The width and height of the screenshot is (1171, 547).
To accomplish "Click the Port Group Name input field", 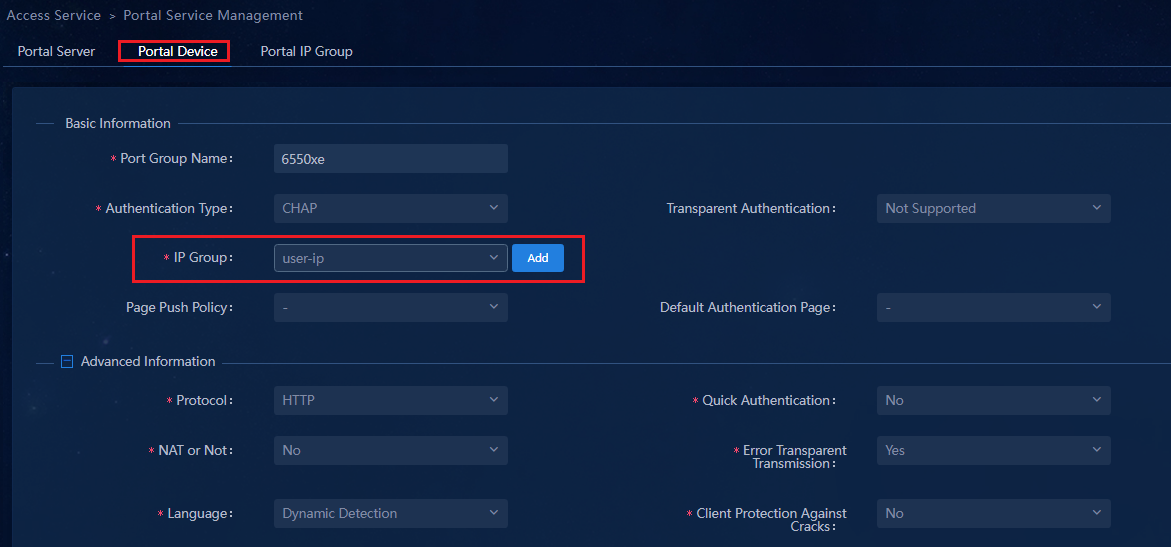I will pos(391,158).
